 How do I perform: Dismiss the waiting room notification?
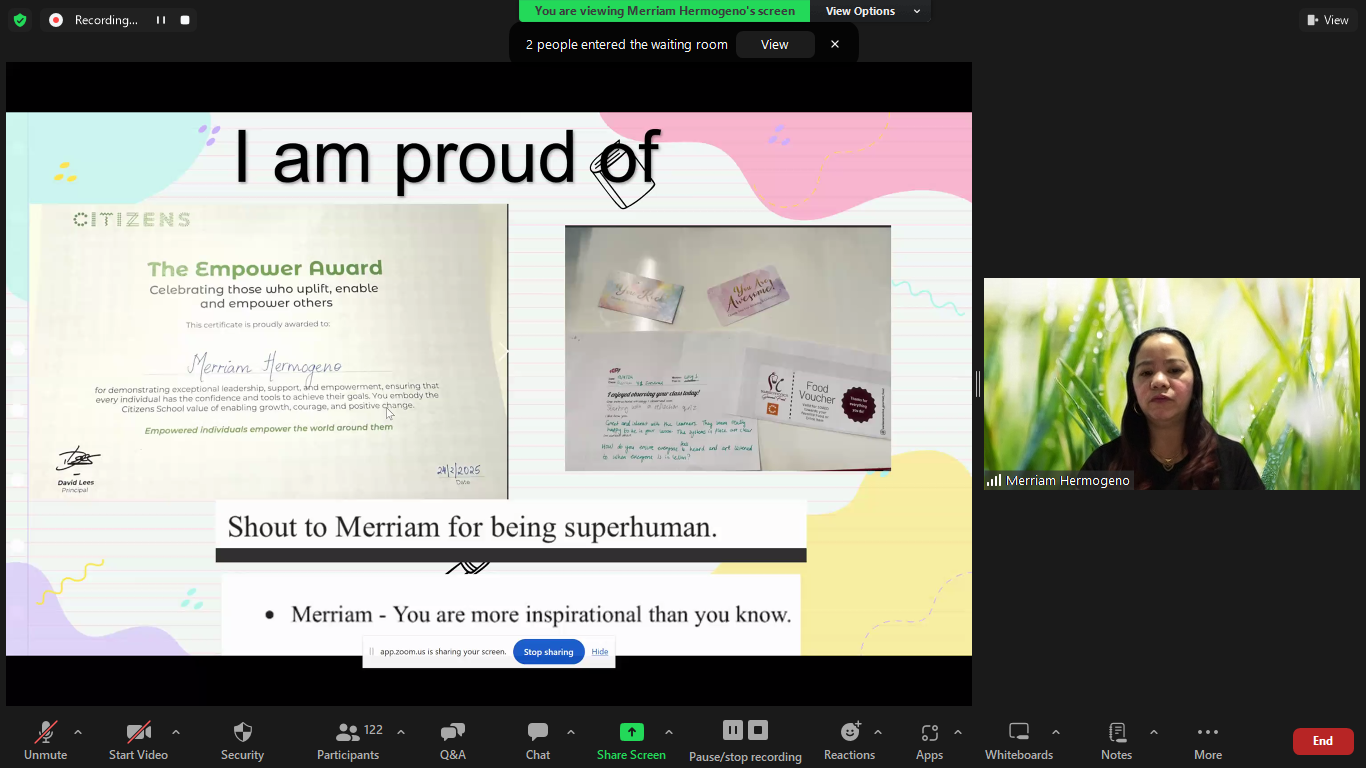click(x=835, y=44)
